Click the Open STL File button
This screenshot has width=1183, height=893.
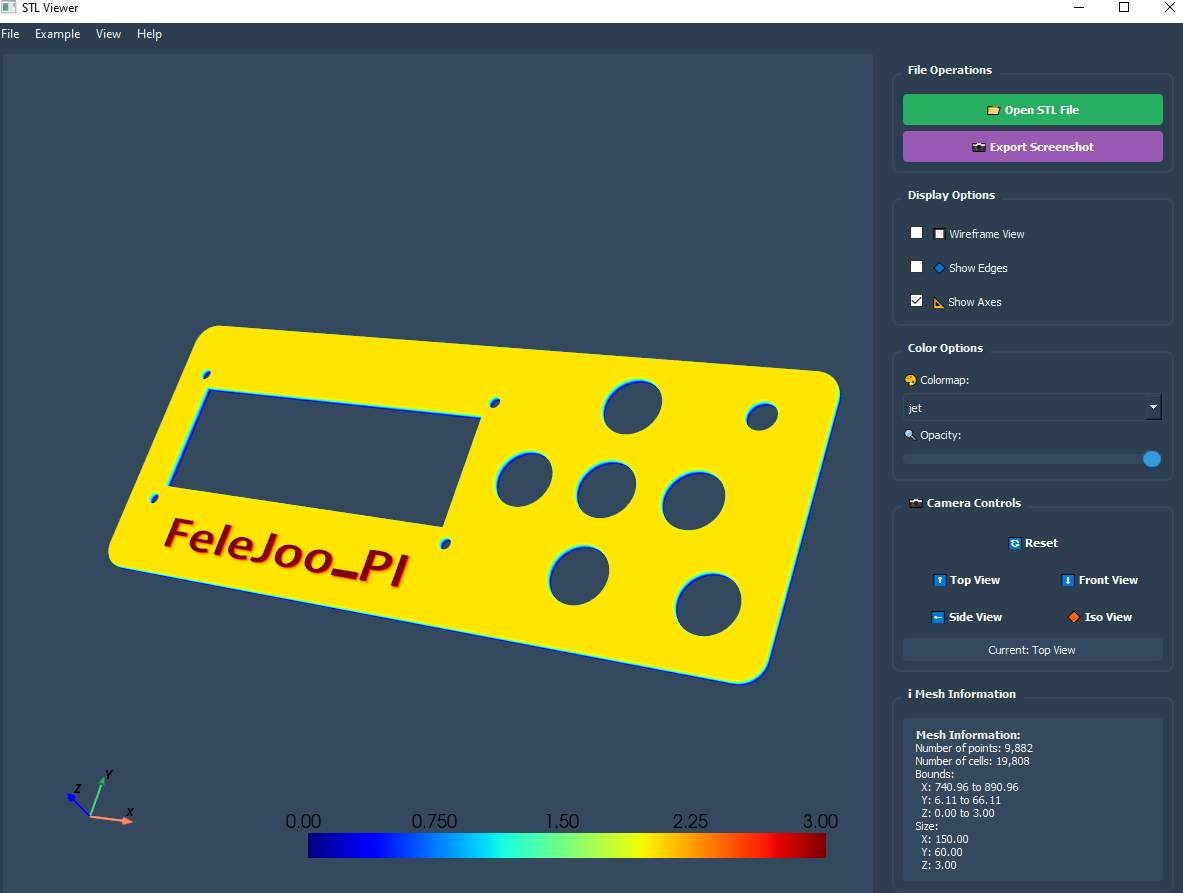(x=1032, y=109)
